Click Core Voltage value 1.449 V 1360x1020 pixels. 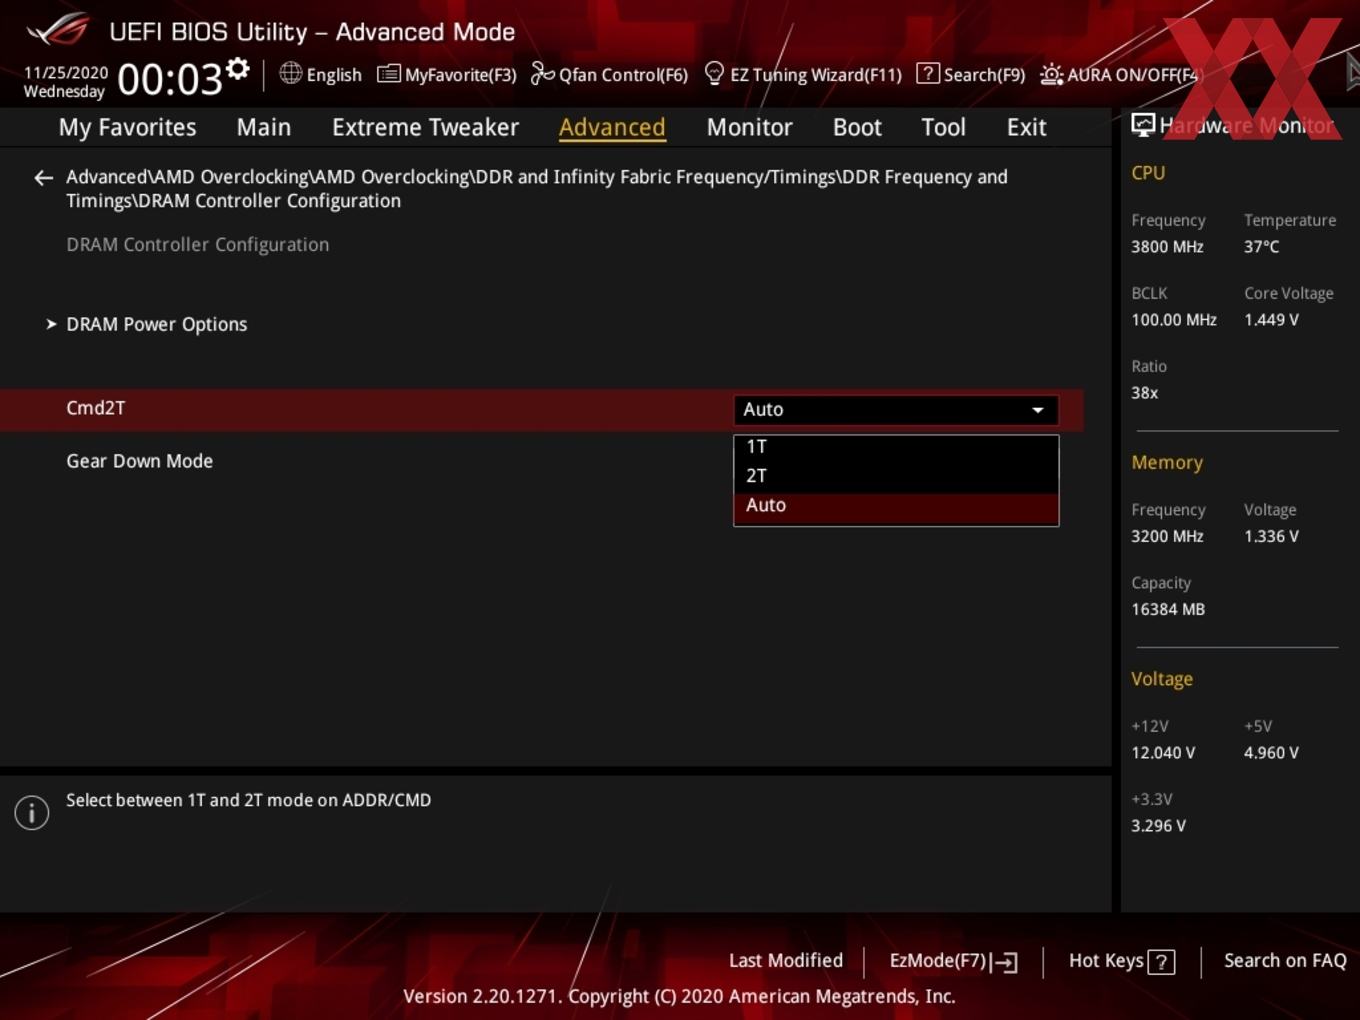[1271, 320]
